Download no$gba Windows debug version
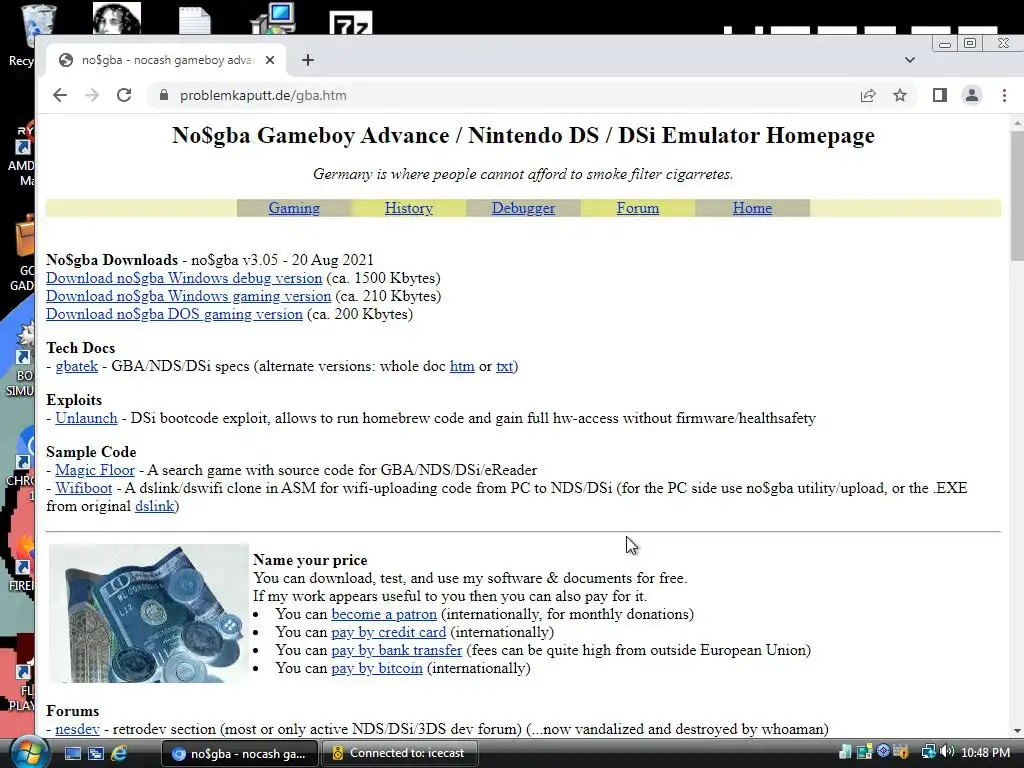 point(184,278)
